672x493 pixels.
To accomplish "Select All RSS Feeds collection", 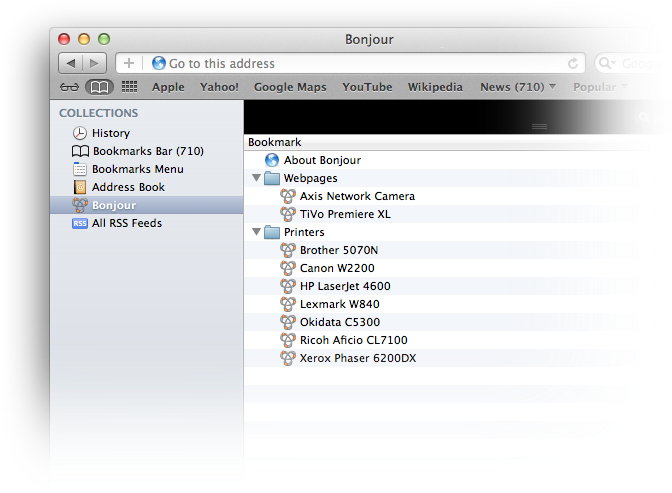I will [126, 223].
